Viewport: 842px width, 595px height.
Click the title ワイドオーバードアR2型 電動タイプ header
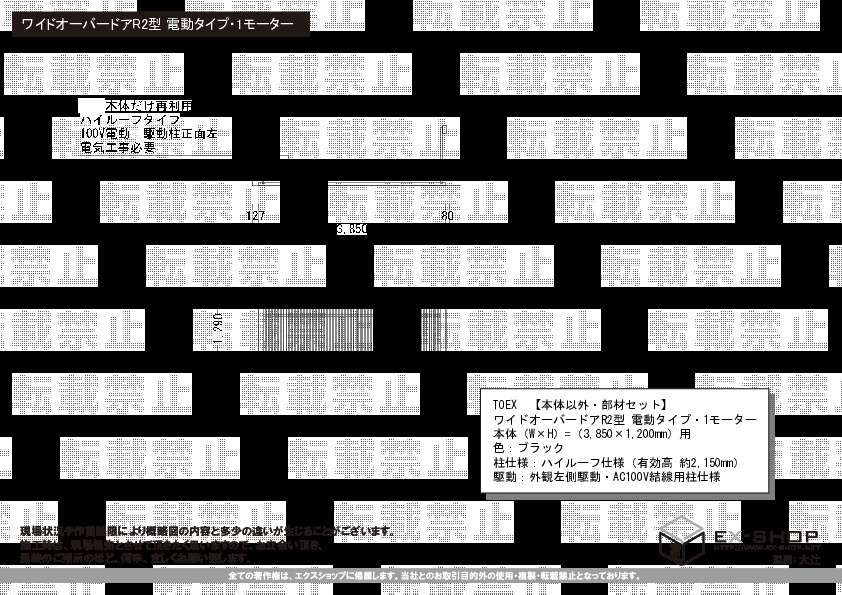coord(158,23)
